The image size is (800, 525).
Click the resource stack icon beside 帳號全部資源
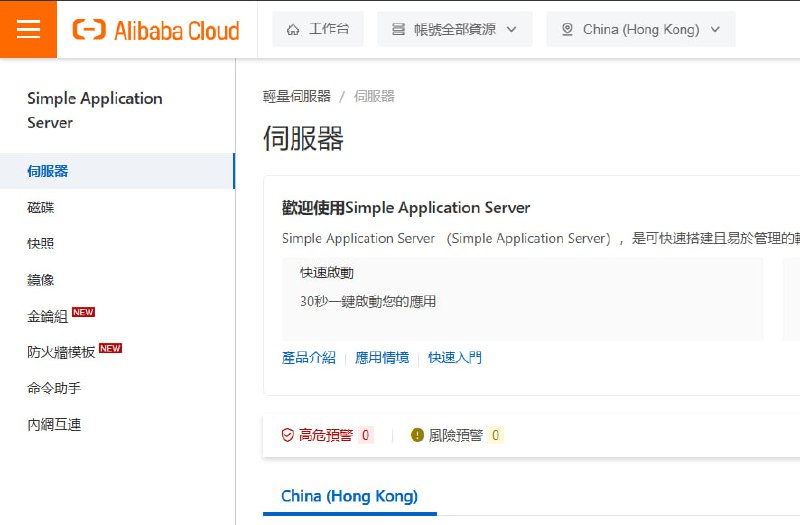coord(398,30)
